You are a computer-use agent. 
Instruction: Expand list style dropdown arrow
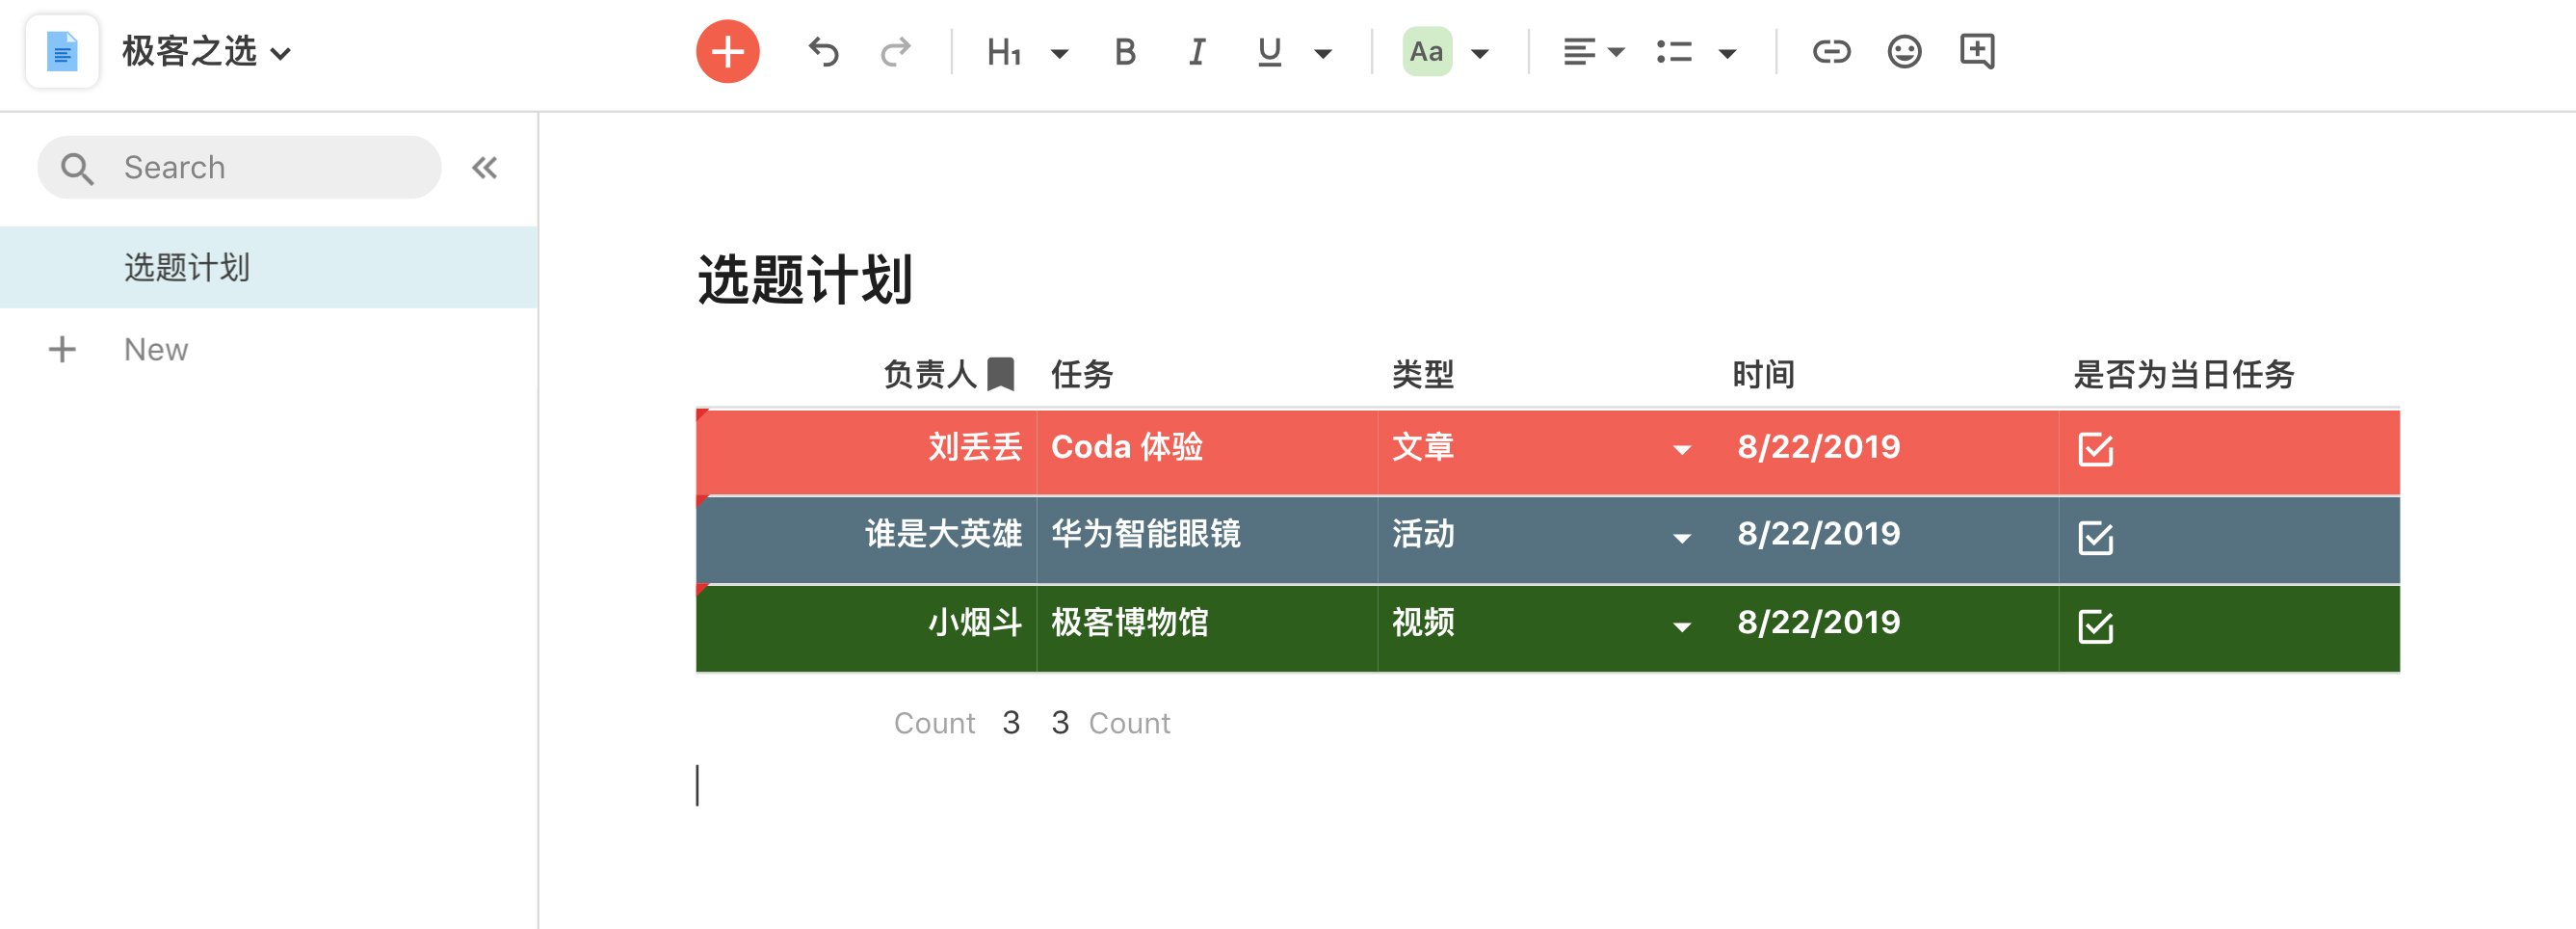(1727, 53)
